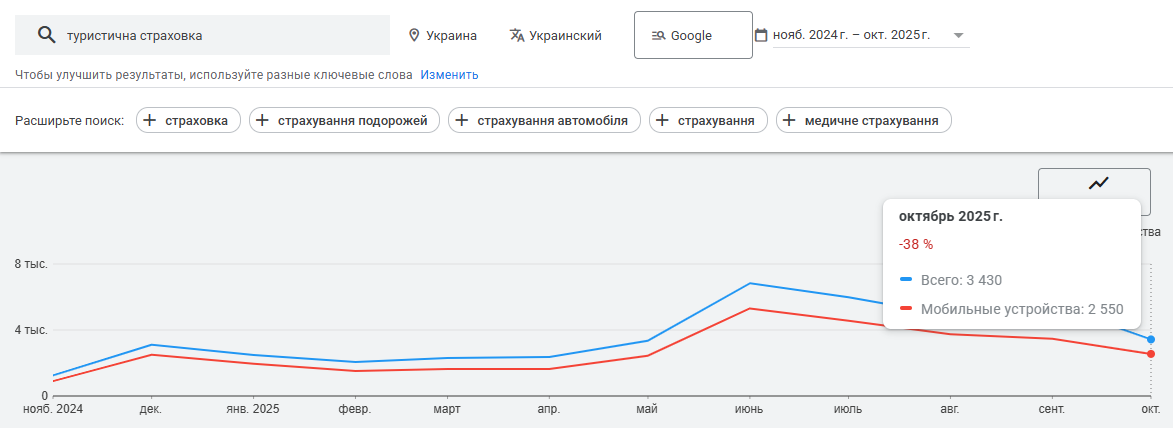This screenshot has width=1173, height=428.
Task: Click the line chart type icon
Action: click(x=1100, y=183)
